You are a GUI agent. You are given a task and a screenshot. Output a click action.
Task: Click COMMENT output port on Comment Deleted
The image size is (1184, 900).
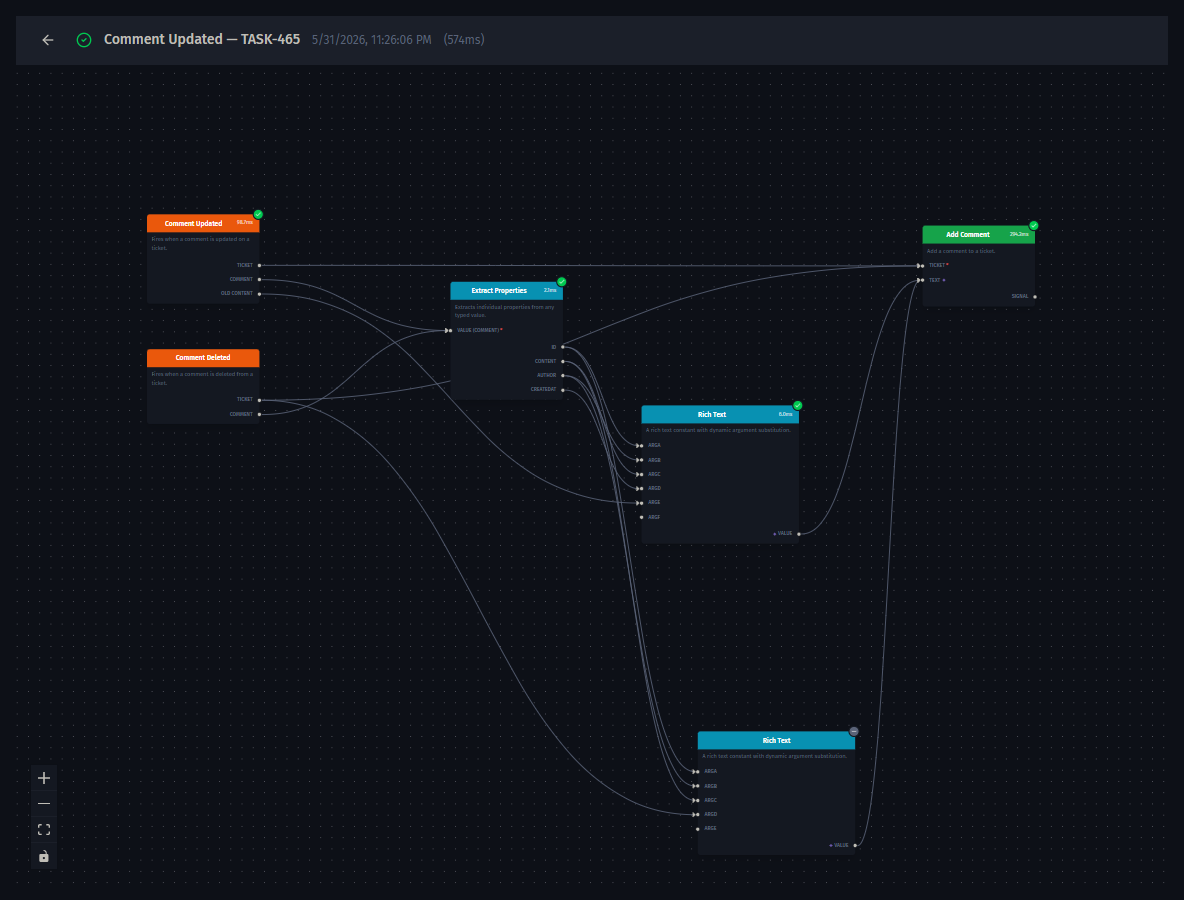pos(259,415)
